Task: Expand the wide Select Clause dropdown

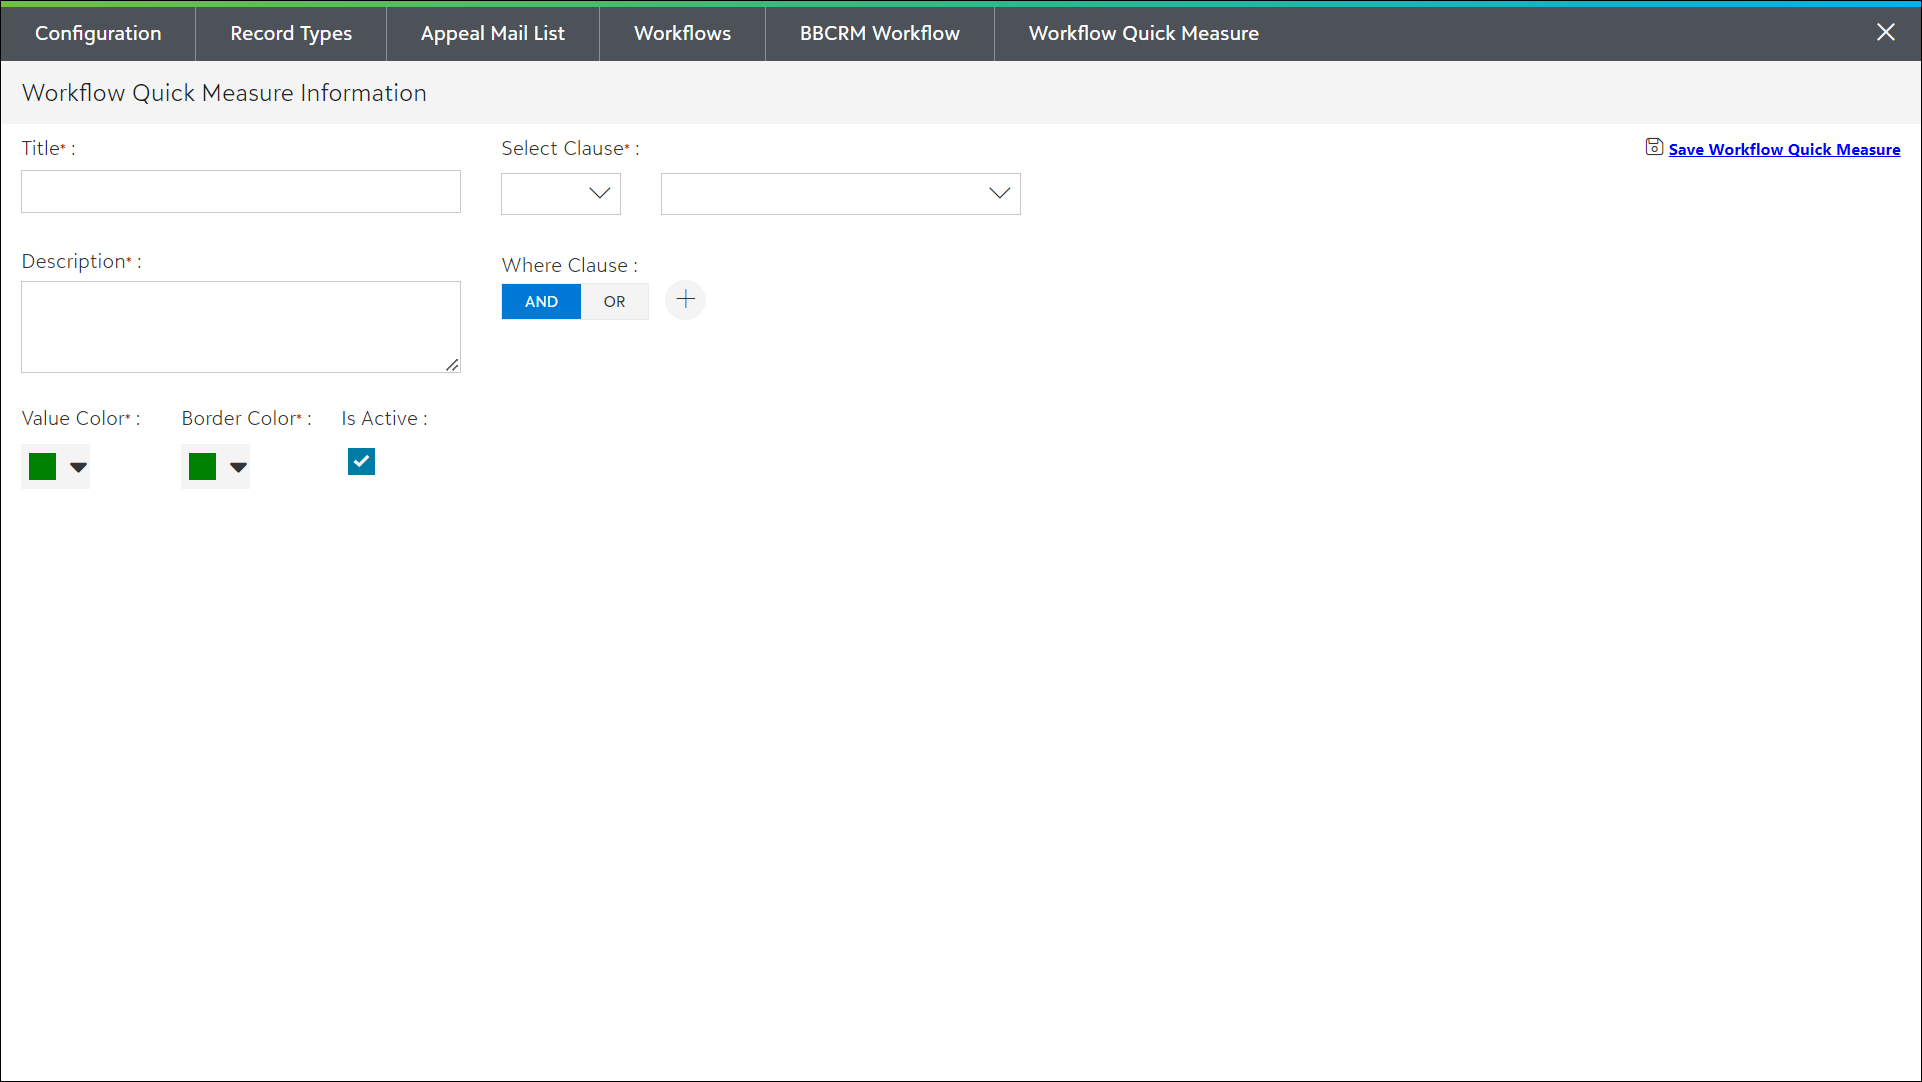Action: coord(840,194)
